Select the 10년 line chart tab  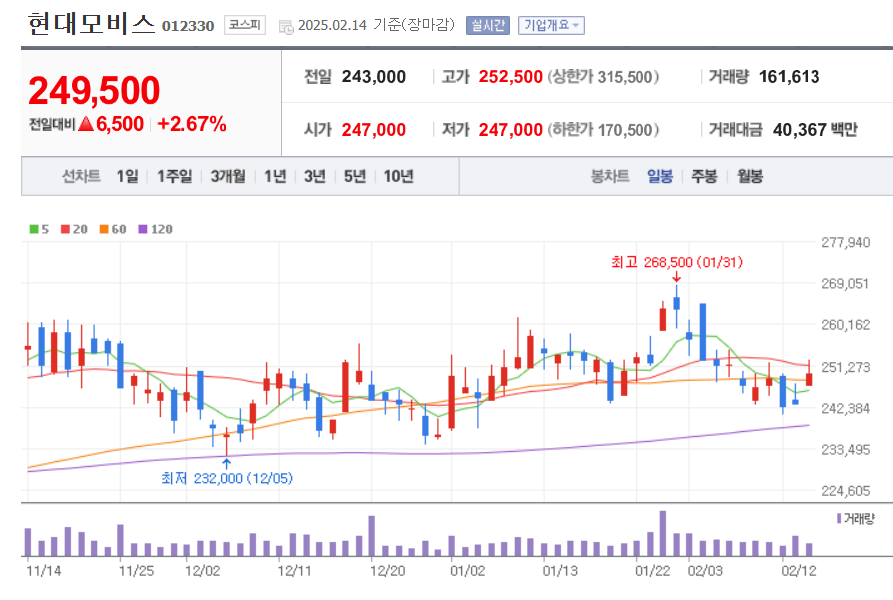point(398,176)
